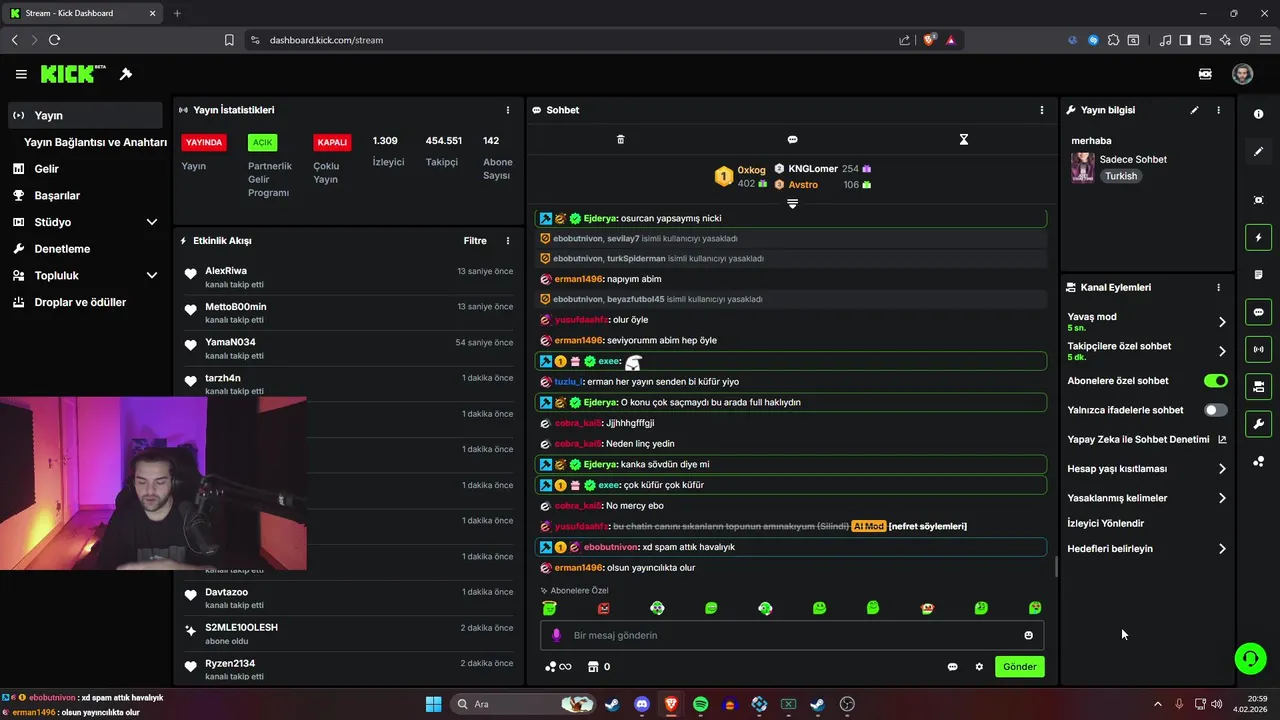The image size is (1280, 720).
Task: Click the chat bubble icon beside Gönder
Action: coord(952,667)
